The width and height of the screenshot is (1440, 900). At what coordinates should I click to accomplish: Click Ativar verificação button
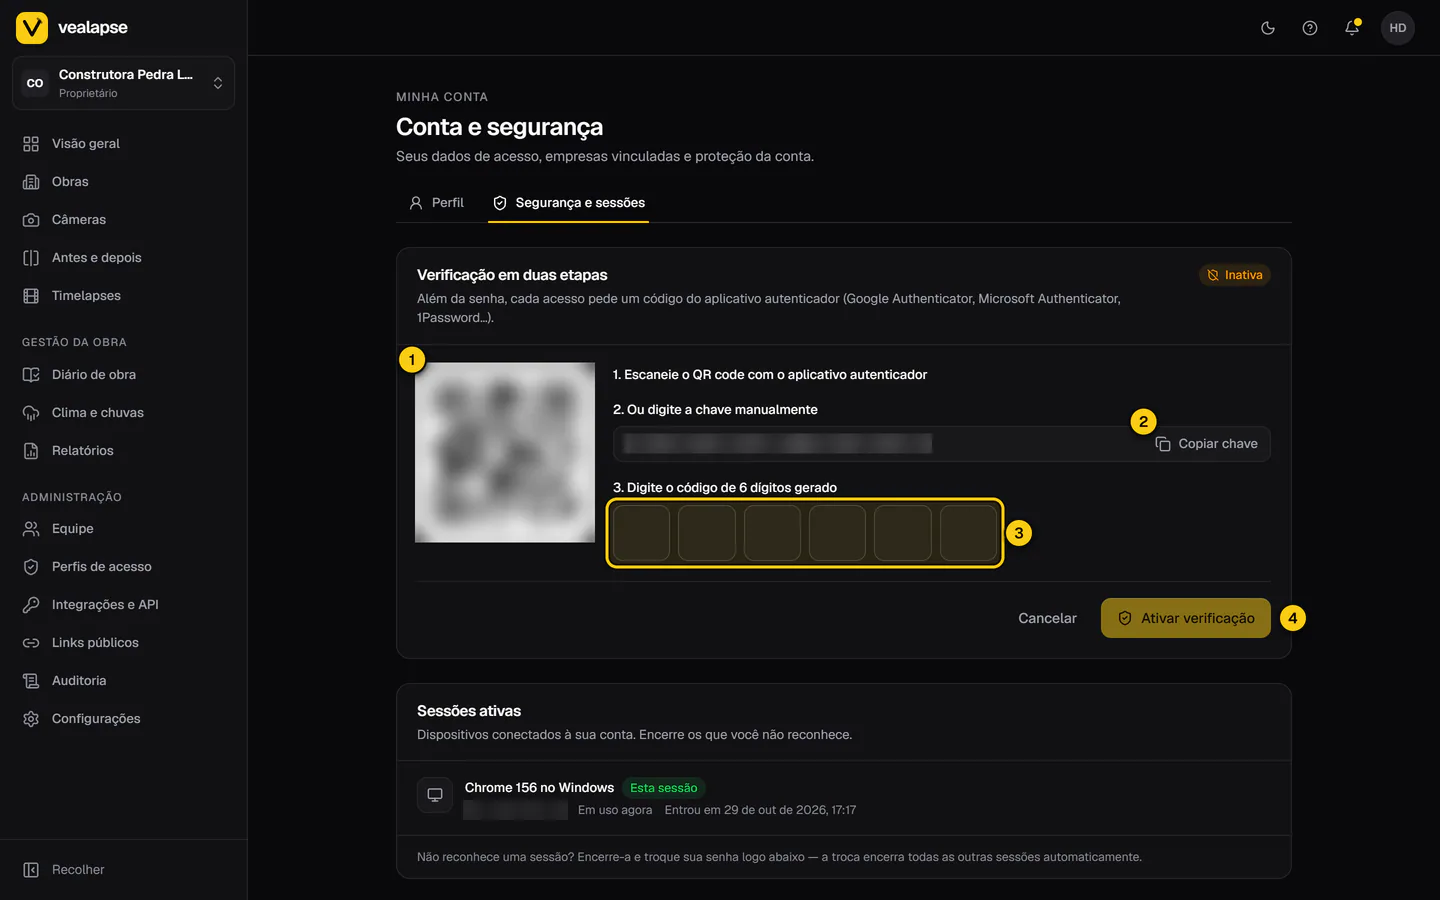coord(1186,619)
